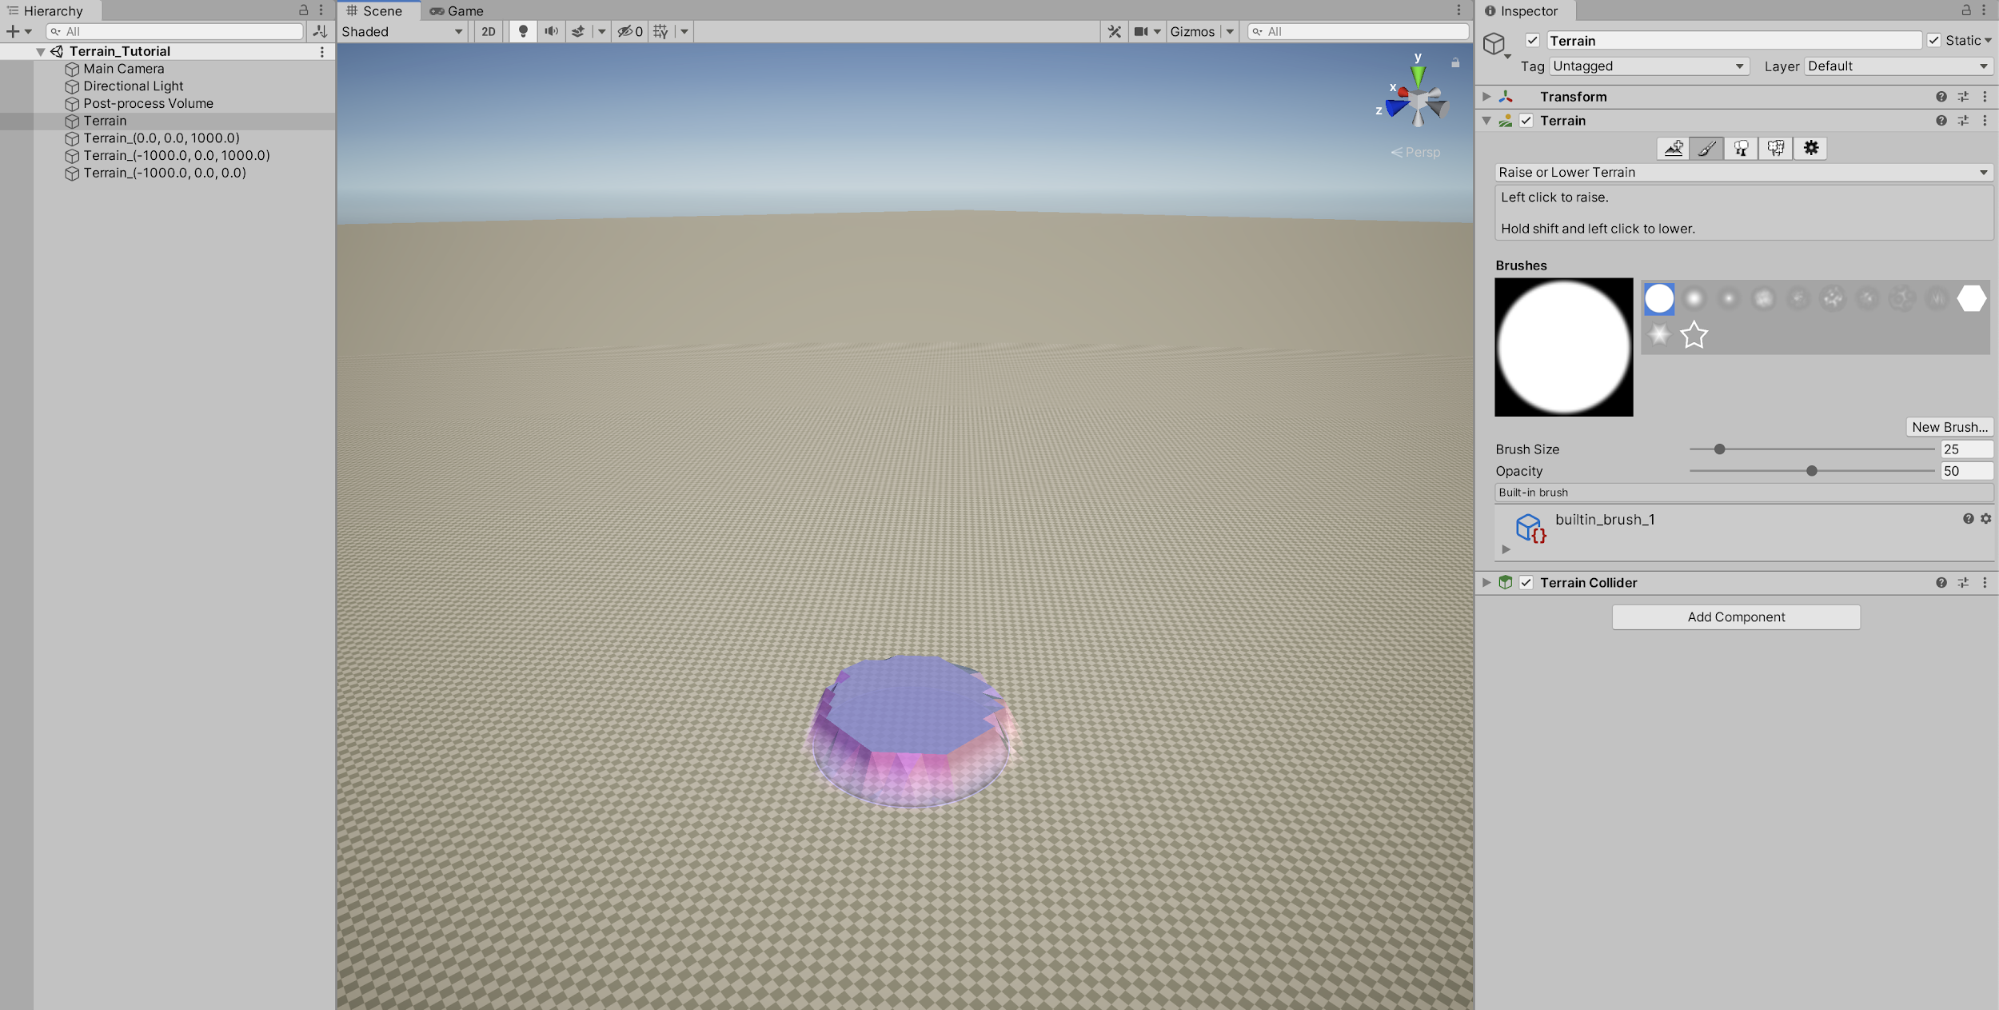Expand the Transform component
Image resolution: width=1999 pixels, height=1010 pixels.
[x=1487, y=97]
